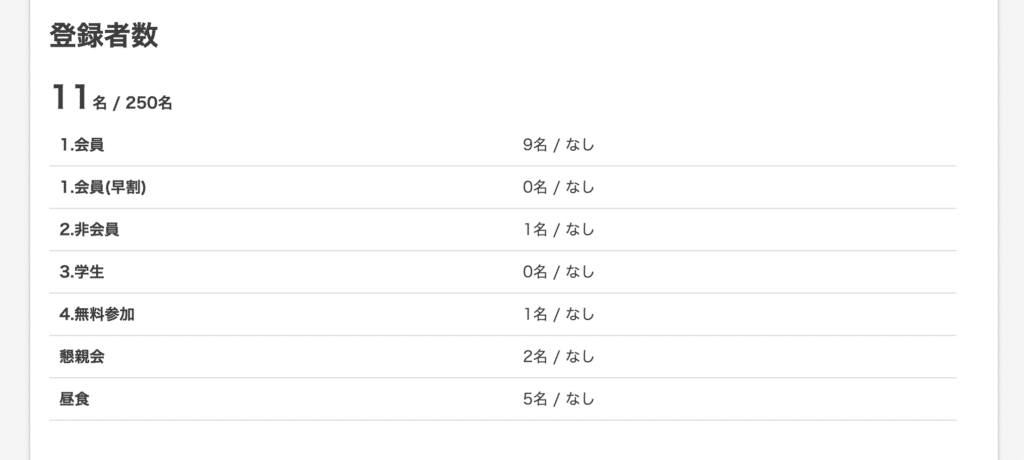Click the 250名 capacity text
Viewport: 1024px width, 460px height.
(x=149, y=103)
